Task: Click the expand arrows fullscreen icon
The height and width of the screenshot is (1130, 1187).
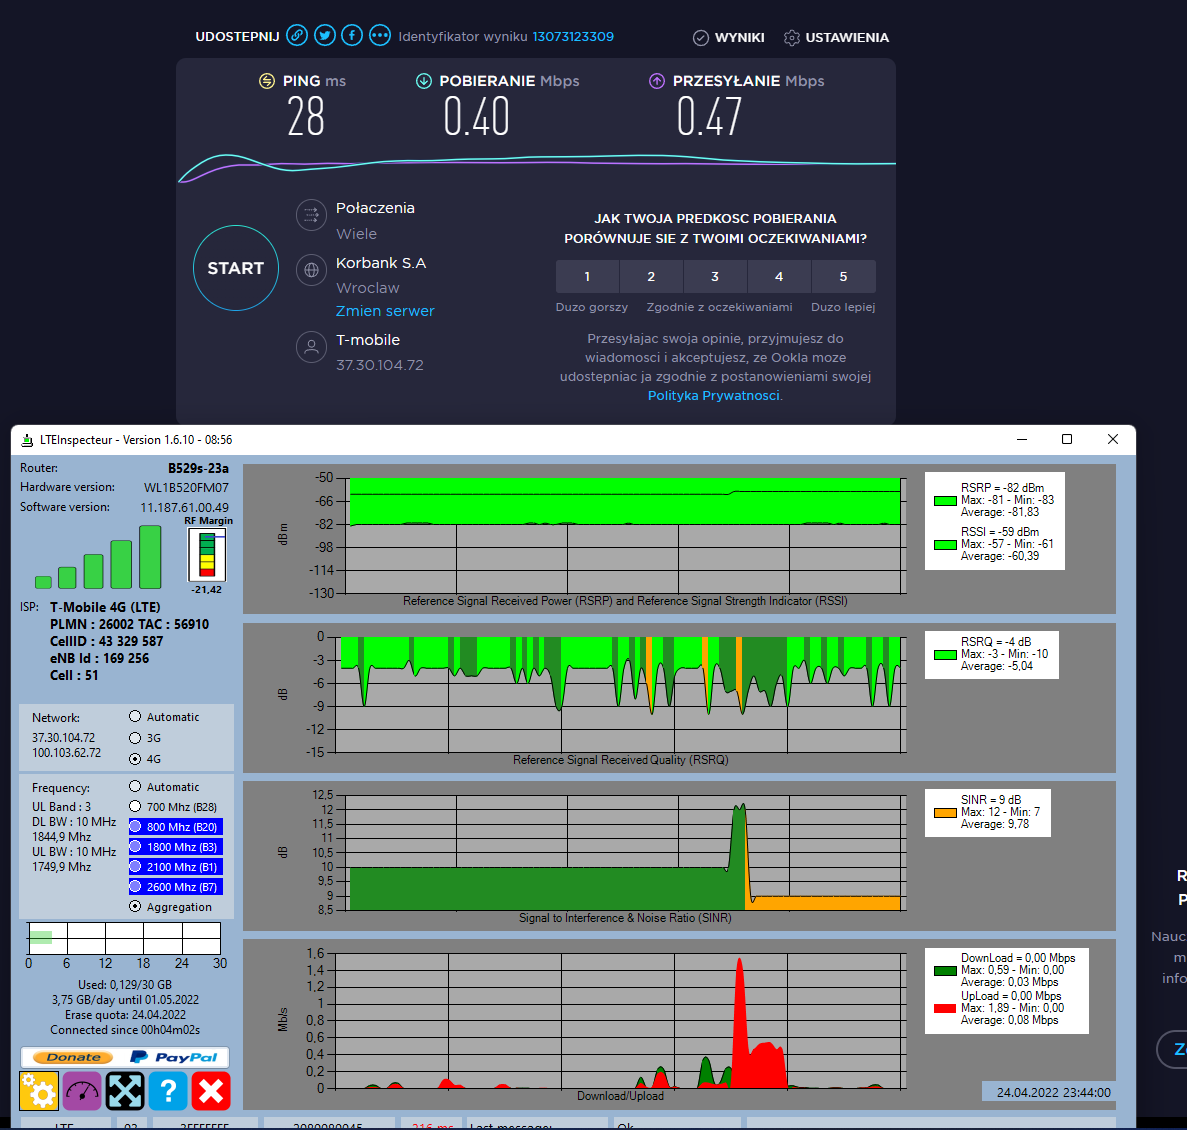Action: (x=125, y=1091)
